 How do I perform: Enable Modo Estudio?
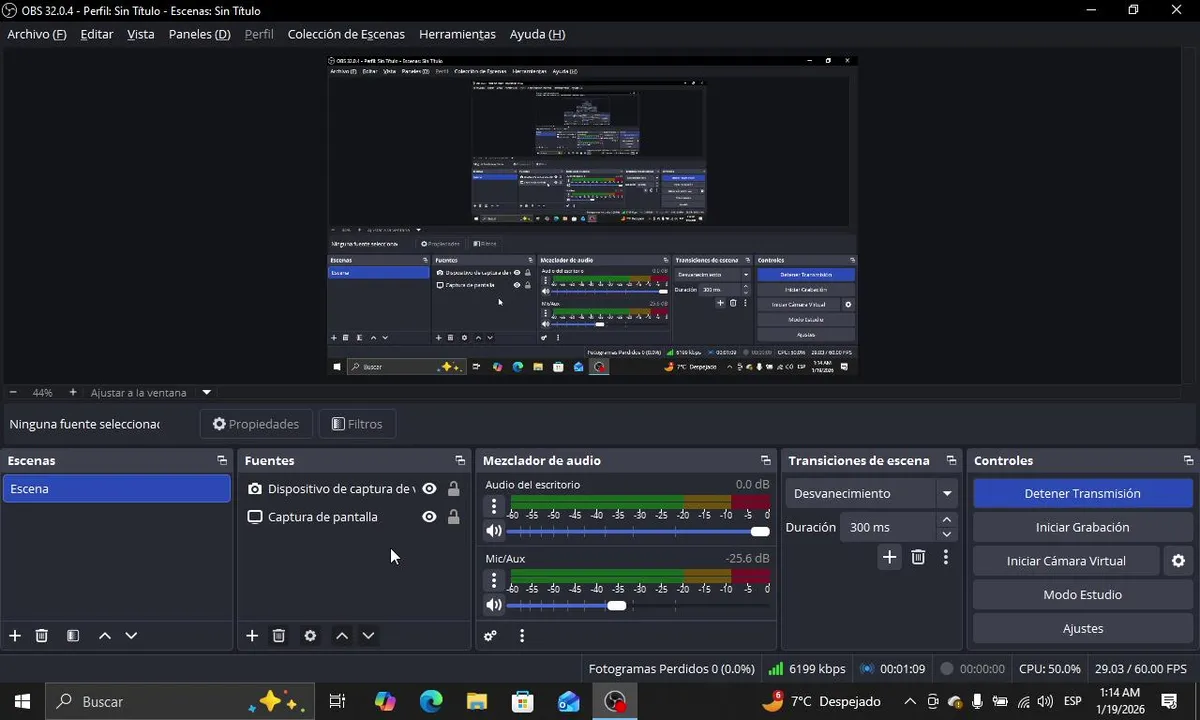coord(1082,595)
